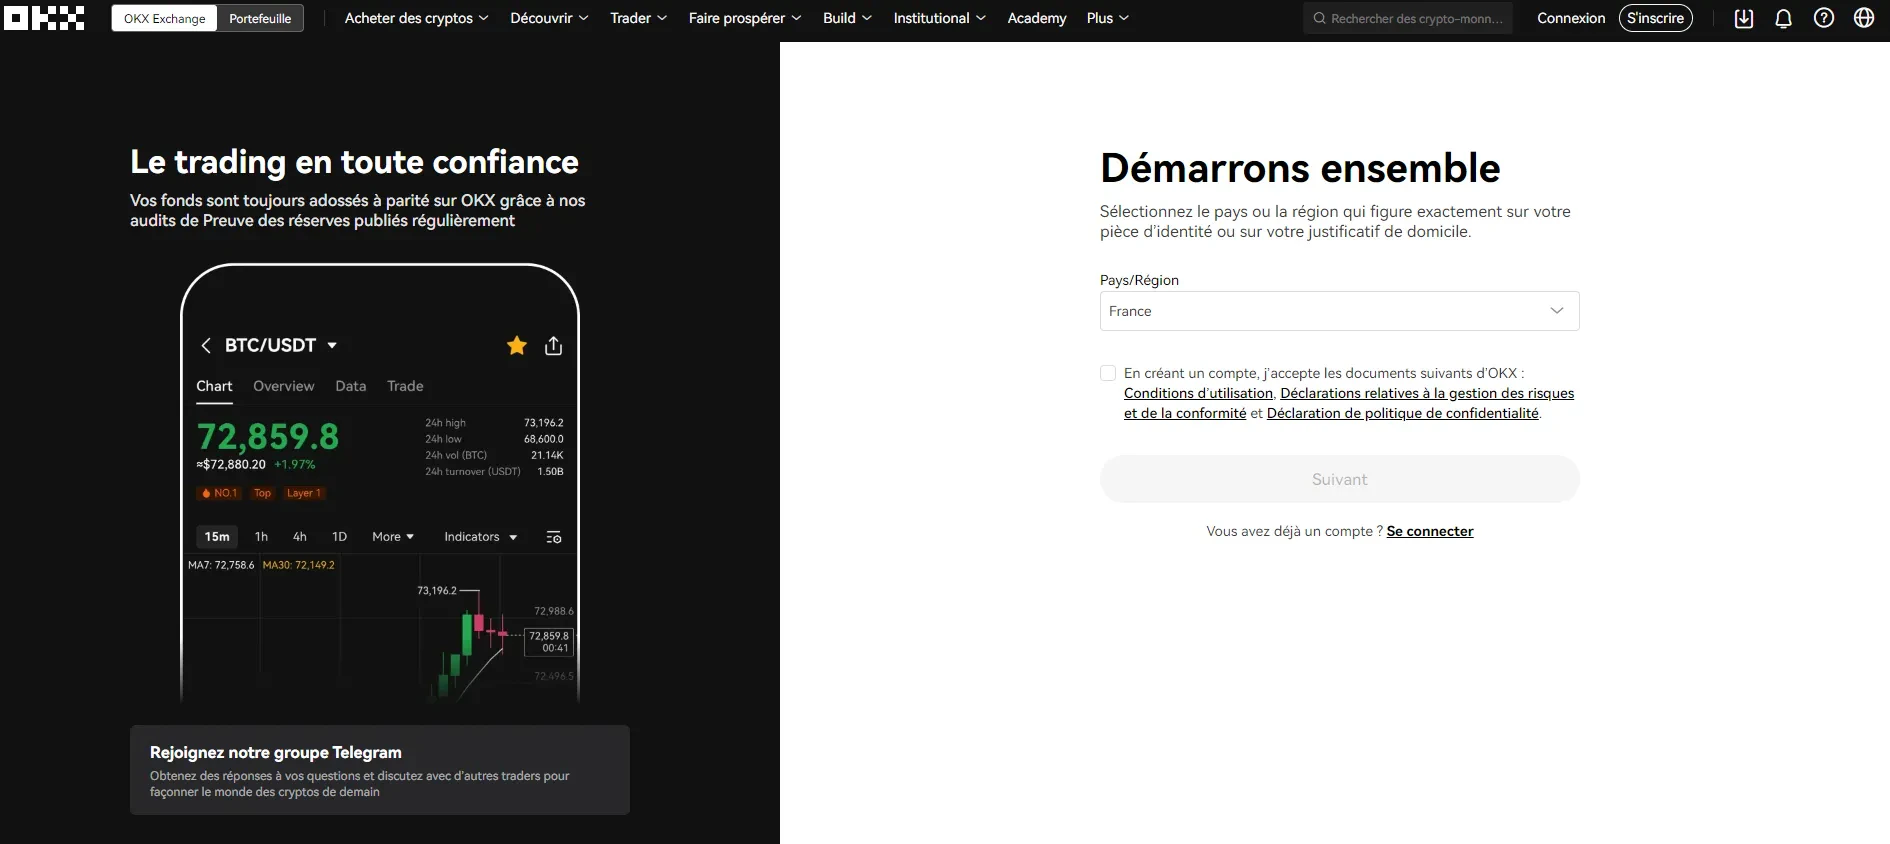Click the MA7: 72,758.6 label
Image resolution: width=1890 pixels, height=844 pixels.
pyautogui.click(x=221, y=565)
